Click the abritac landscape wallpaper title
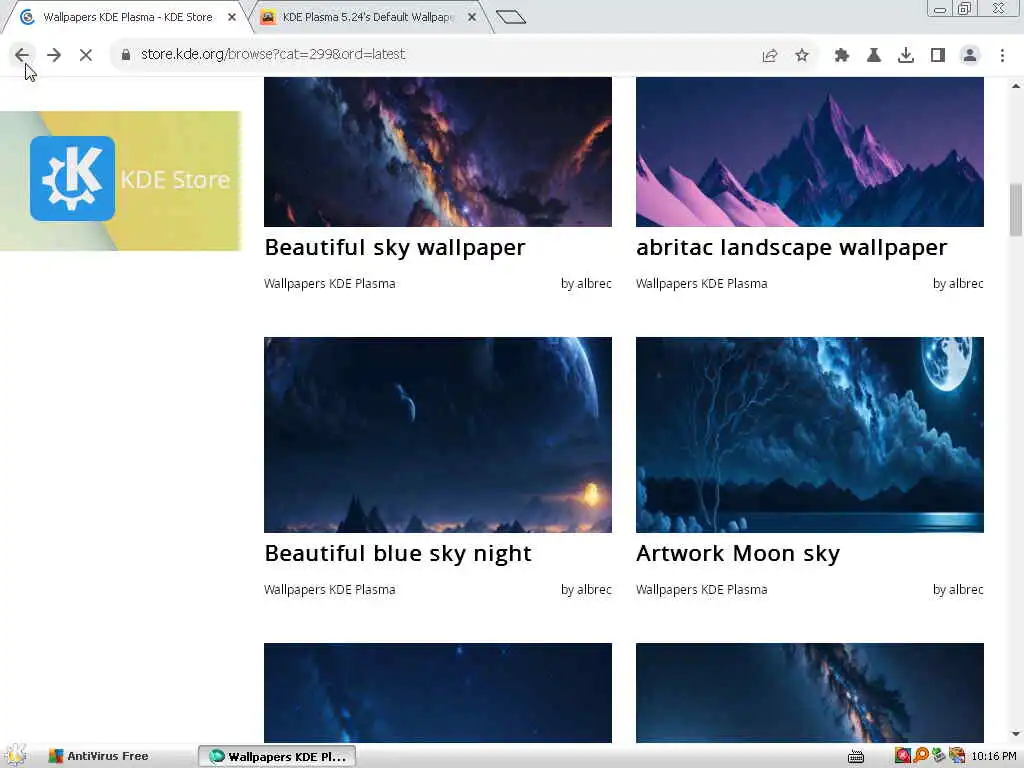Image resolution: width=1024 pixels, height=768 pixels. [792, 248]
